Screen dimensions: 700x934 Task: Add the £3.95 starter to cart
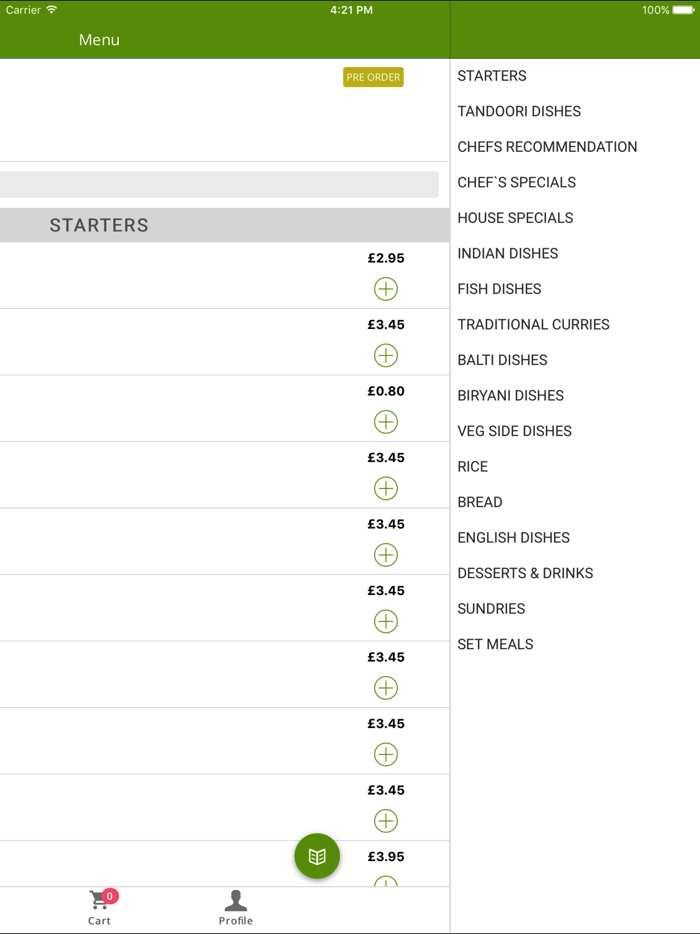tap(385, 881)
